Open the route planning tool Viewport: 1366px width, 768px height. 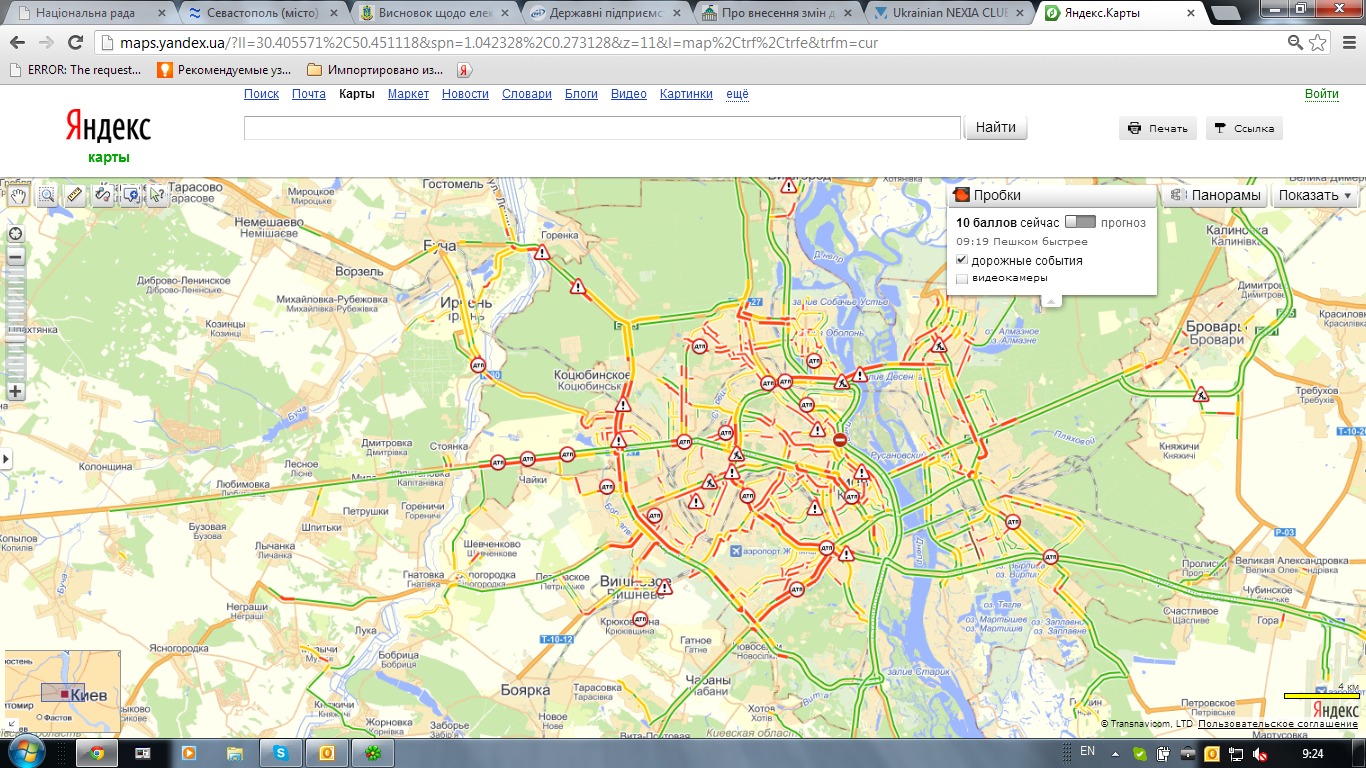coord(103,196)
